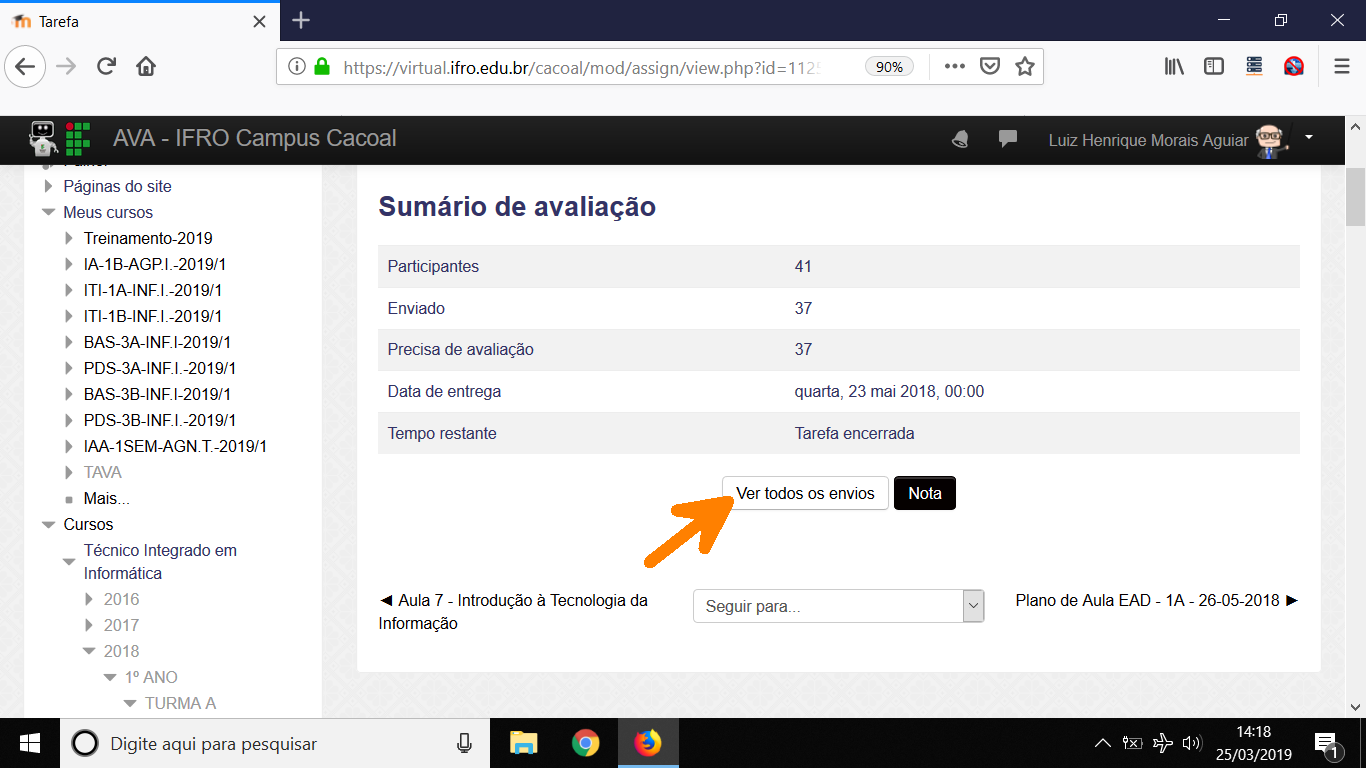Viewport: 1366px width, 768px height.
Task: Expand the user menu arrow beside profile
Action: point(1309,137)
